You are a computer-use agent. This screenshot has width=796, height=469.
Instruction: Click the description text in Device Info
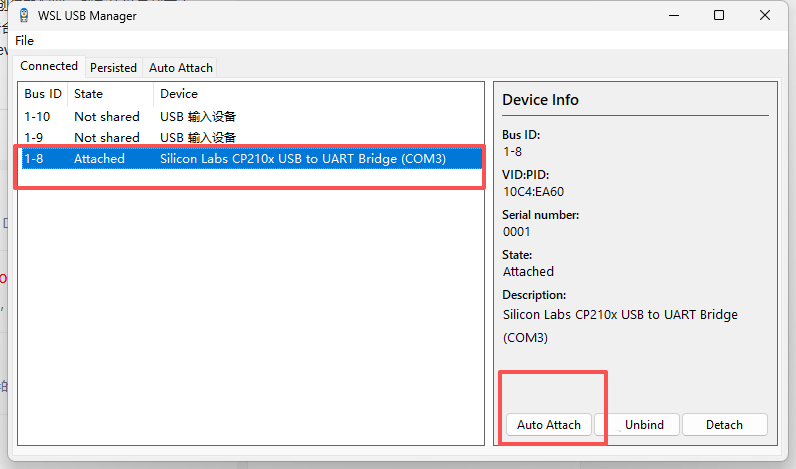[620, 326]
